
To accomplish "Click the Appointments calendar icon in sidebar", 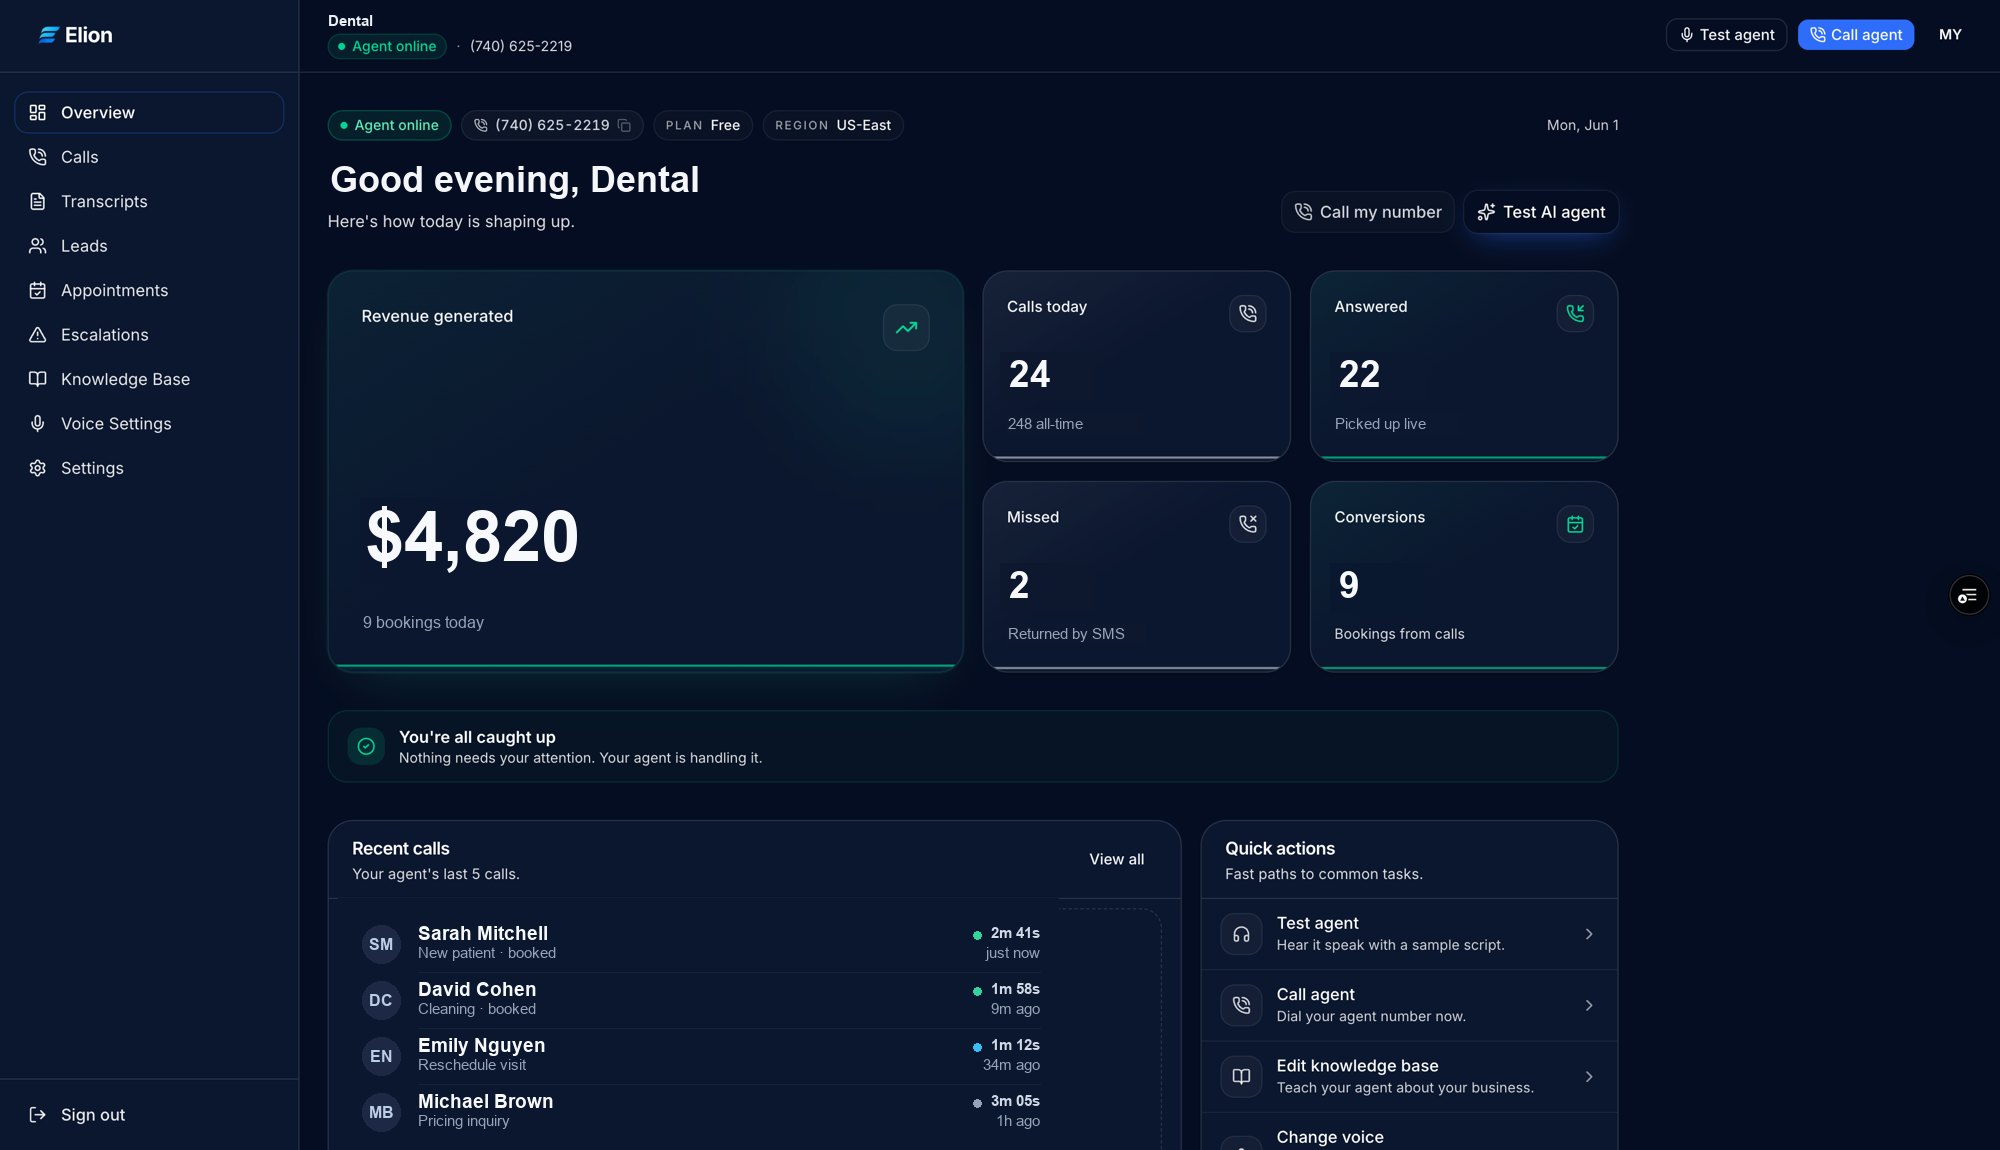I will click(x=38, y=291).
